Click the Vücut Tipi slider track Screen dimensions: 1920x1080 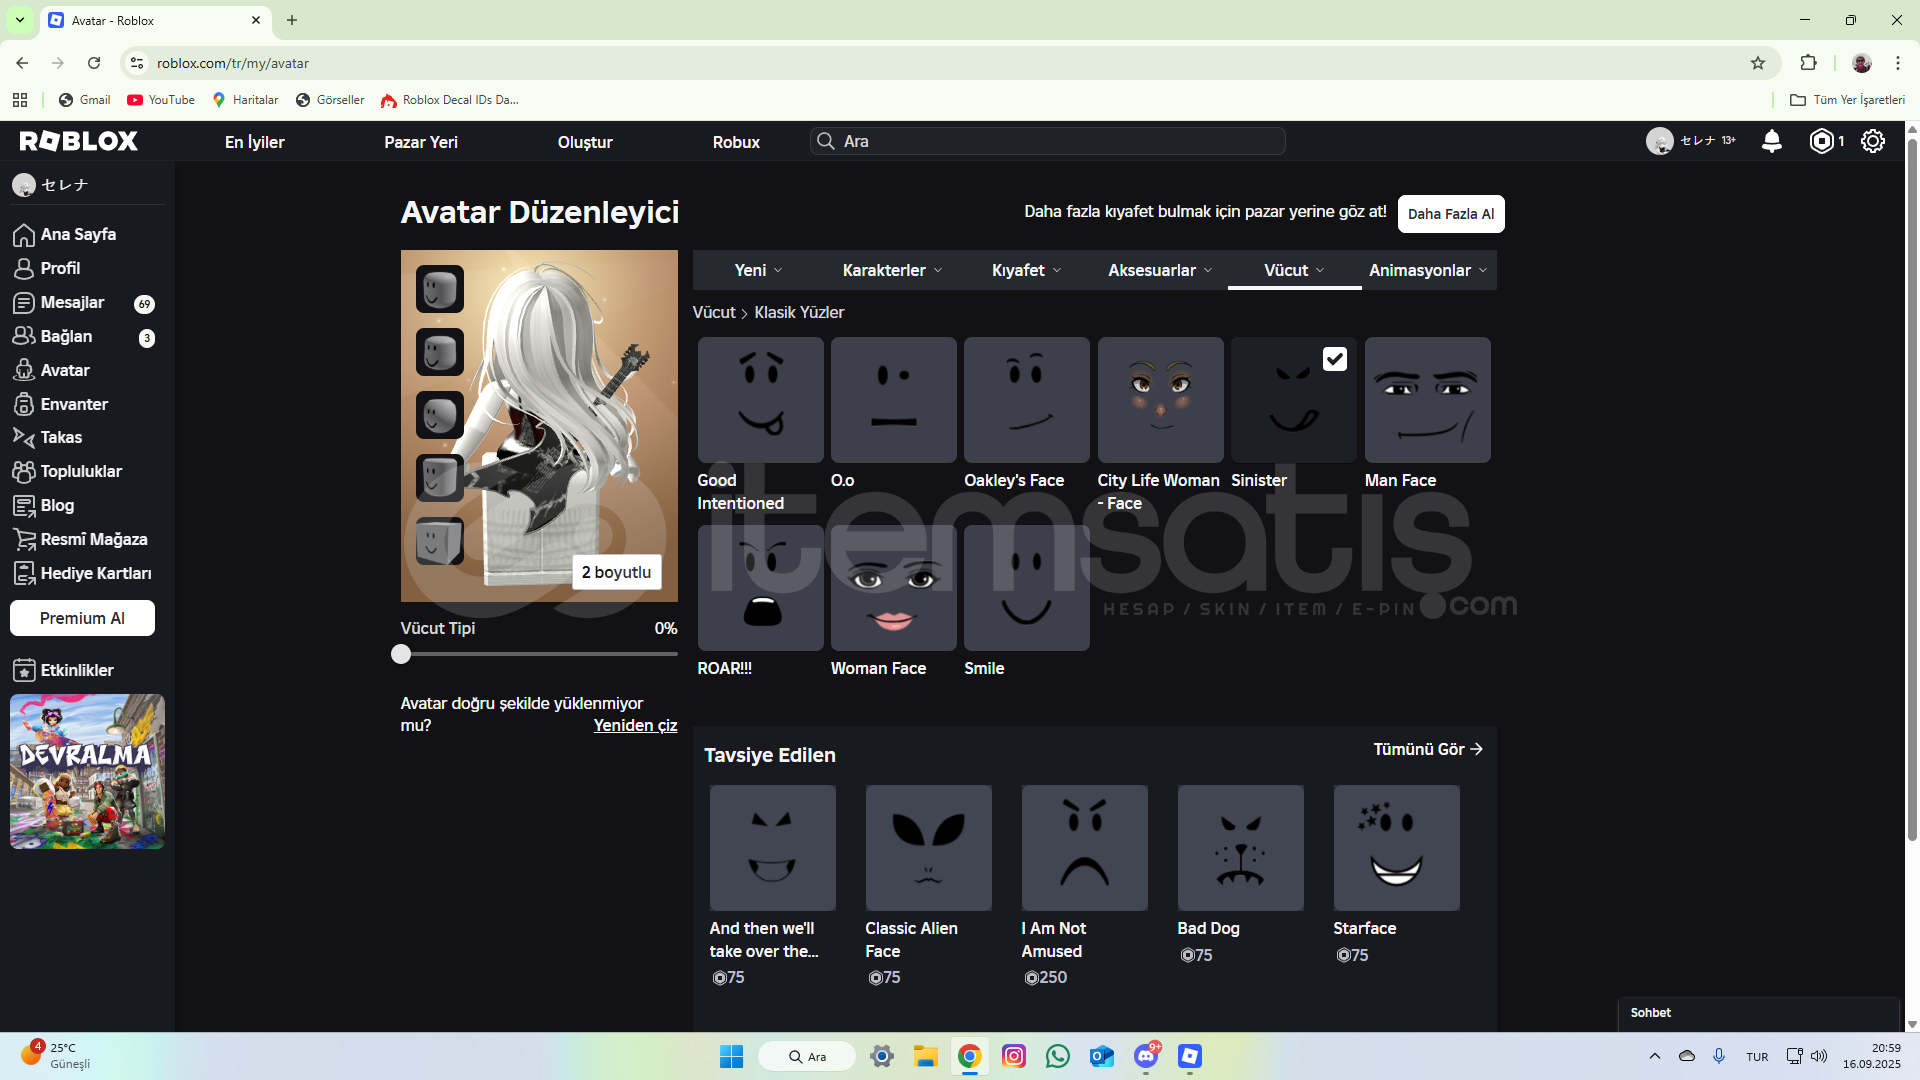539,654
